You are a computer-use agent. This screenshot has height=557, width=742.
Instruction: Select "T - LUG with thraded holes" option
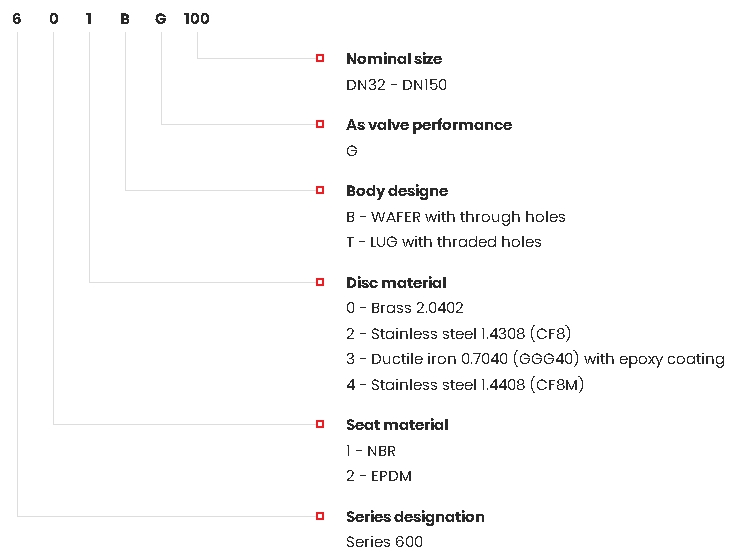click(x=444, y=242)
